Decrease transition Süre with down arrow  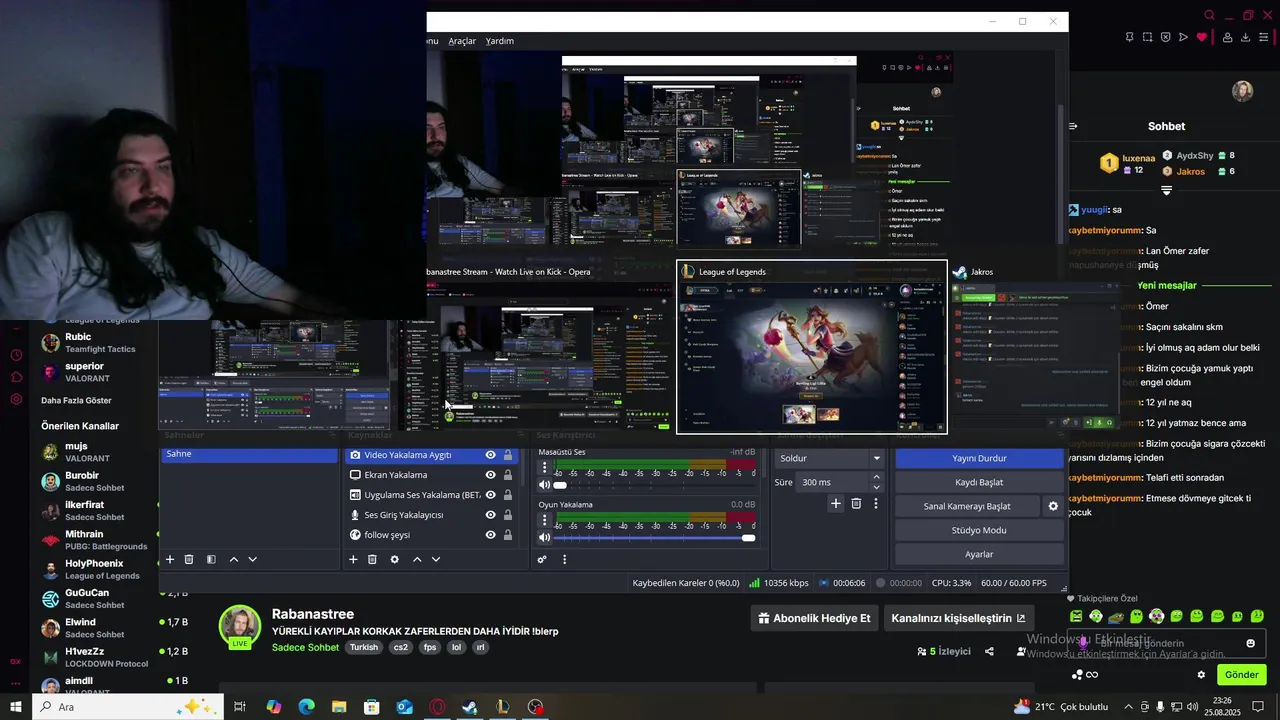coord(877,487)
